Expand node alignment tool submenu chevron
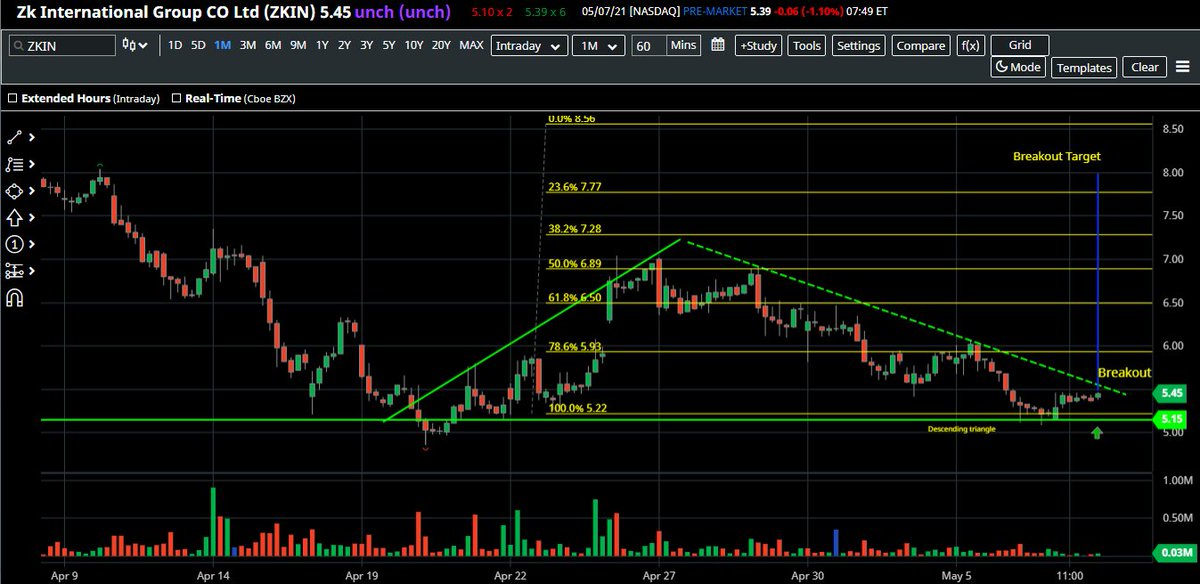 (32, 271)
